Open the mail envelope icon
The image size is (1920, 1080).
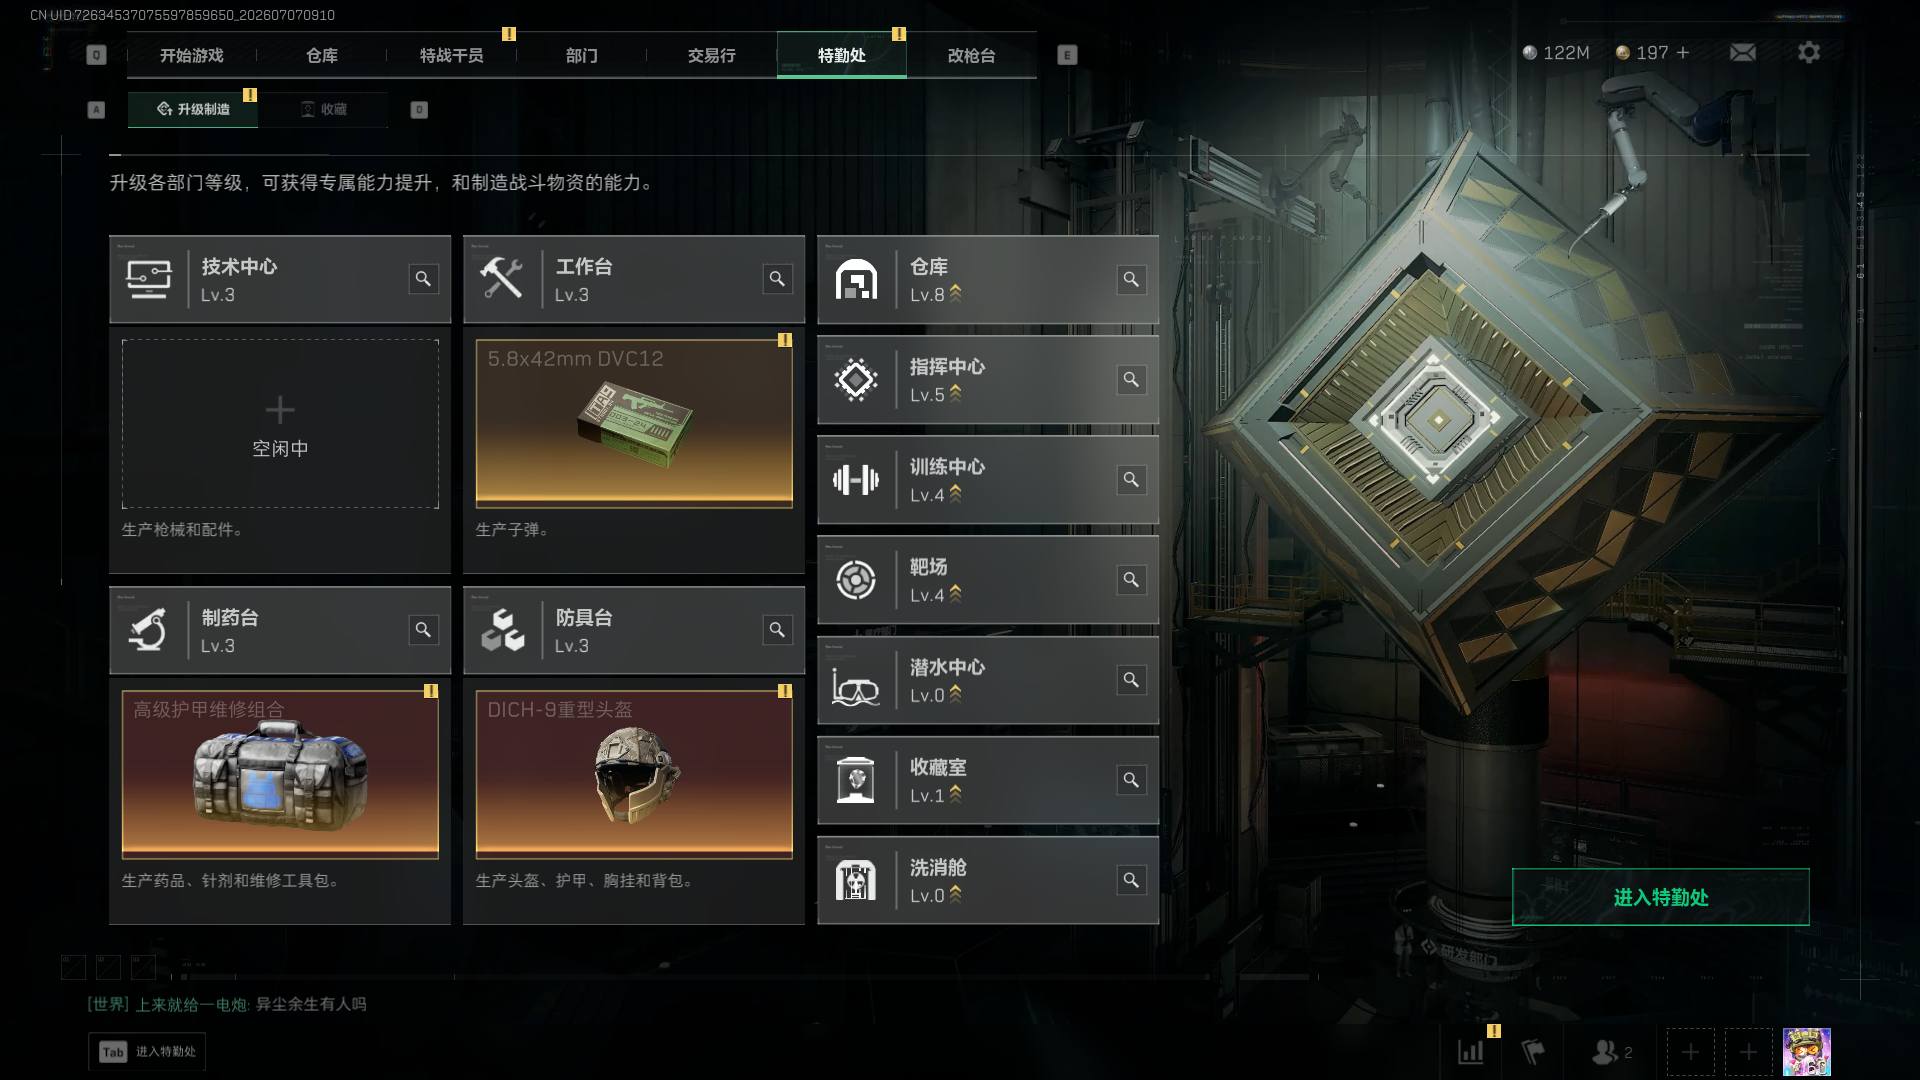tap(1742, 52)
